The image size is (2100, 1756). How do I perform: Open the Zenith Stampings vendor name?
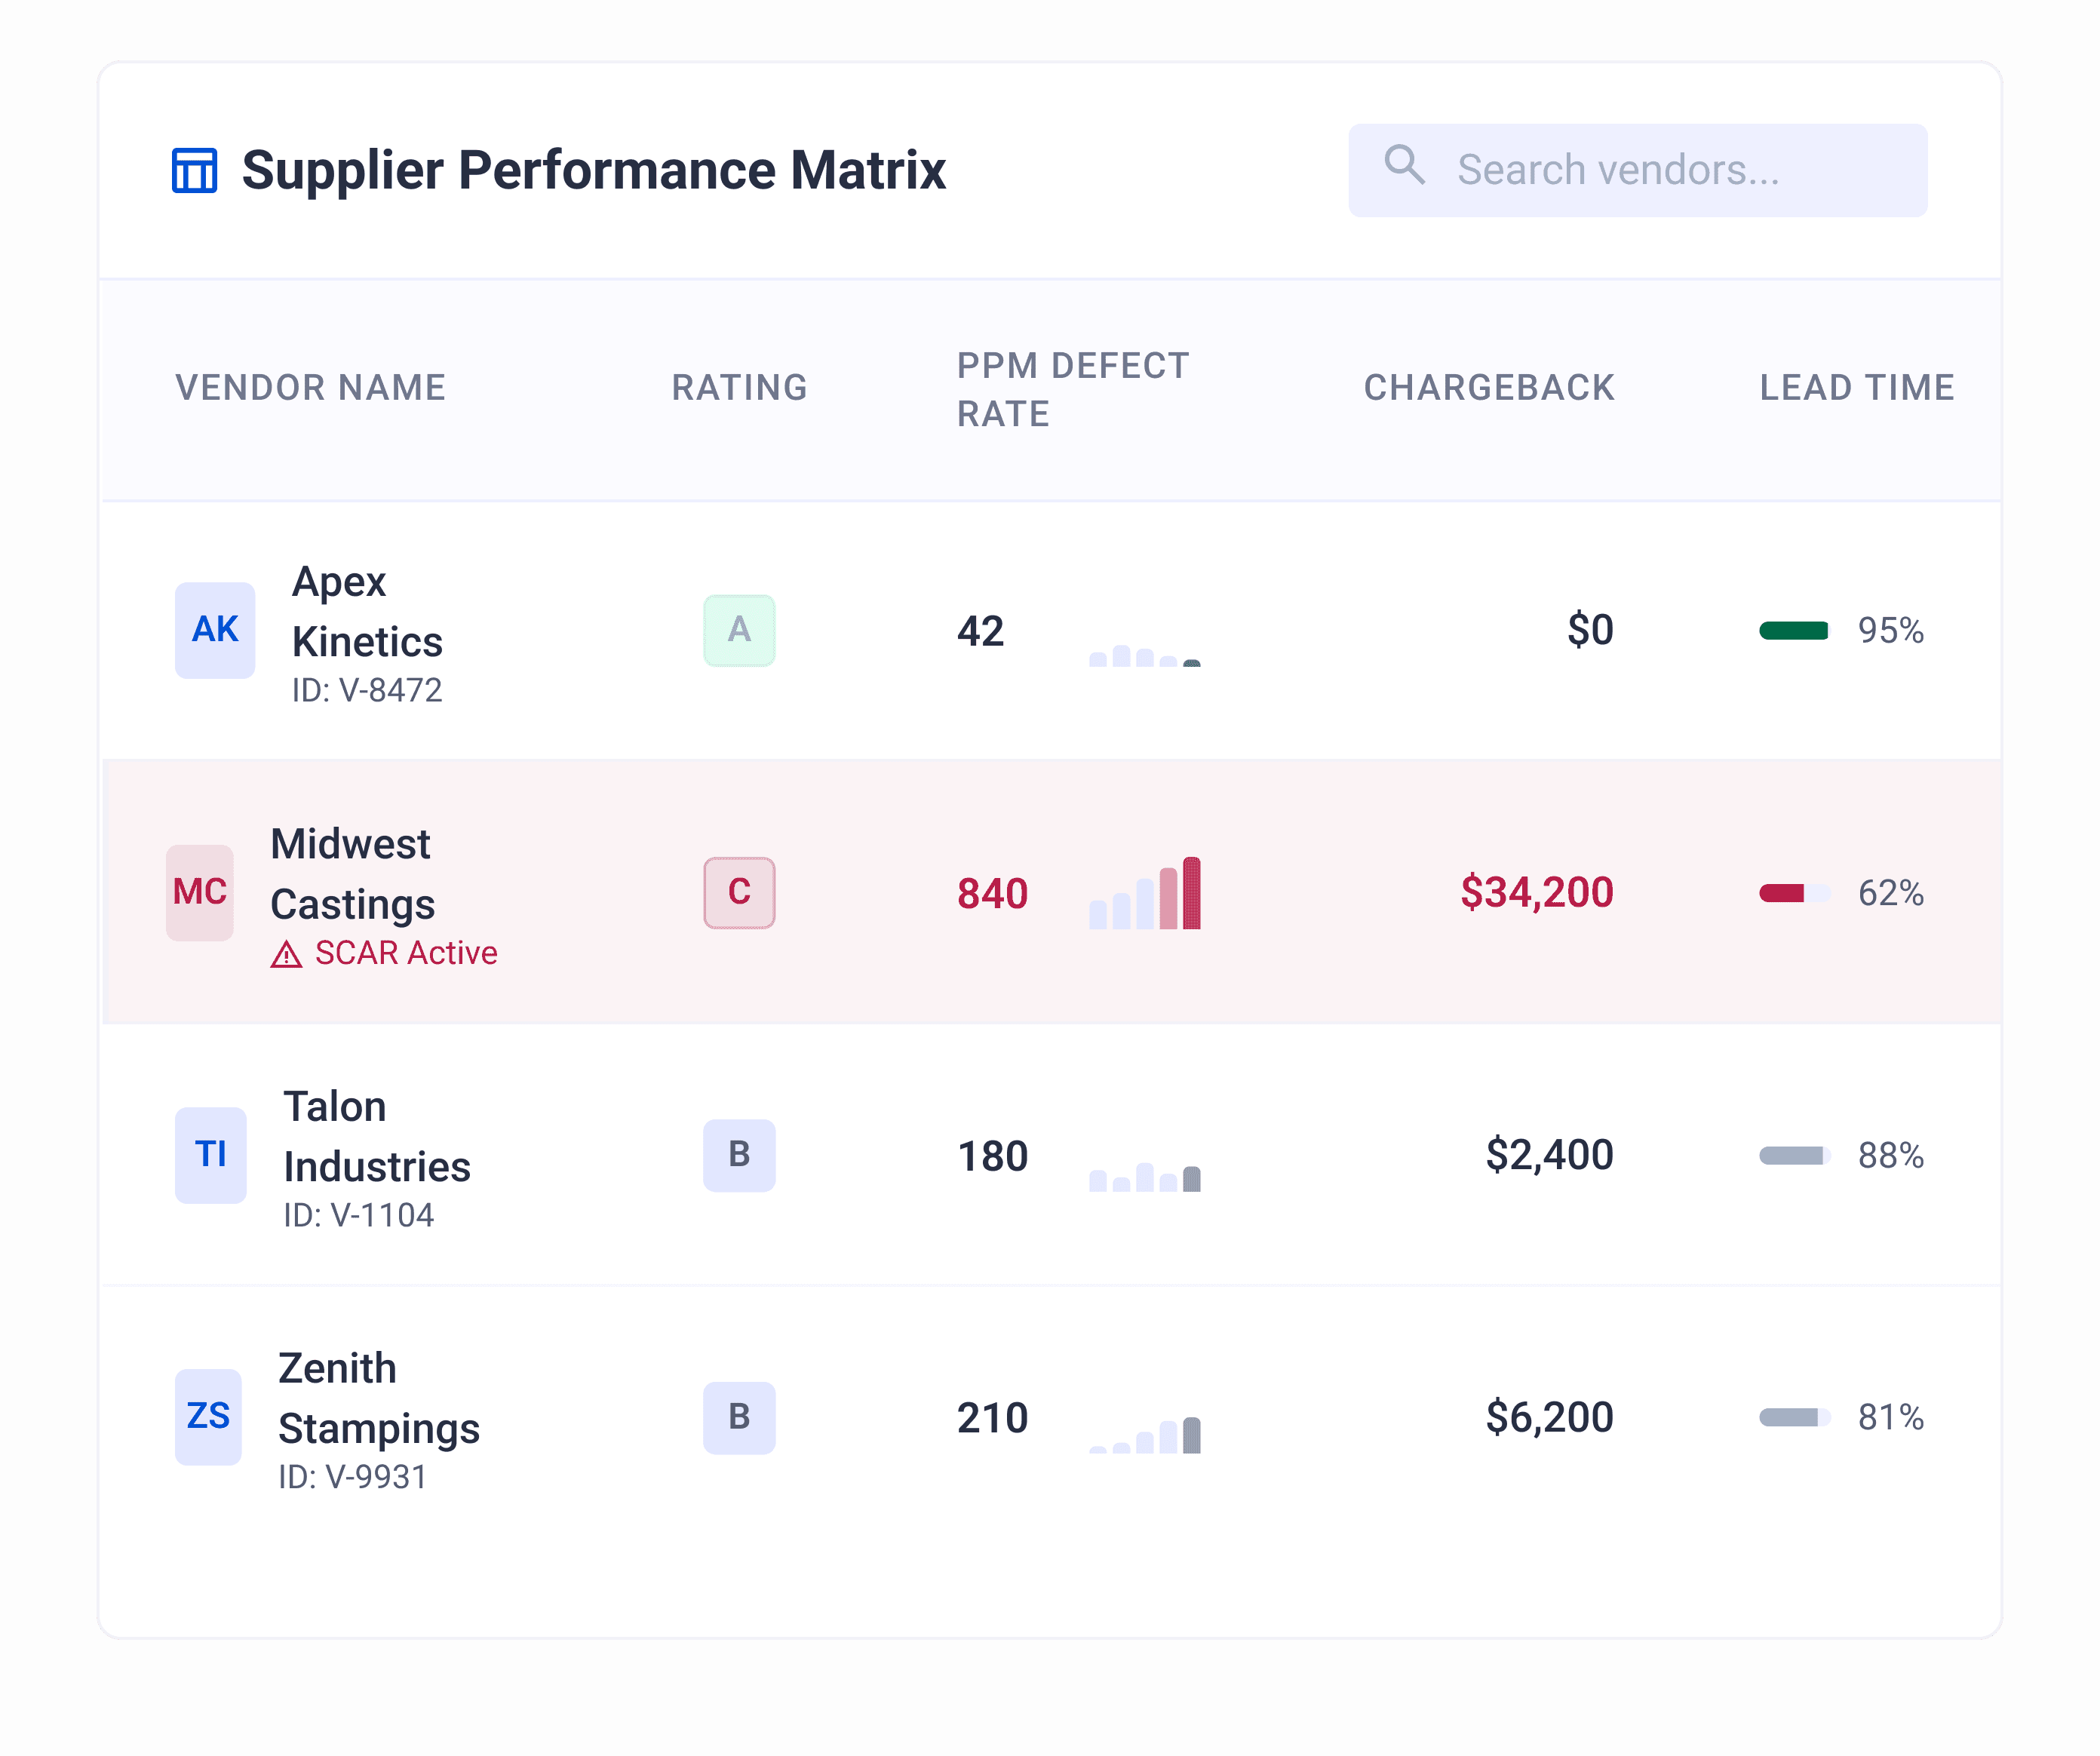click(379, 1399)
